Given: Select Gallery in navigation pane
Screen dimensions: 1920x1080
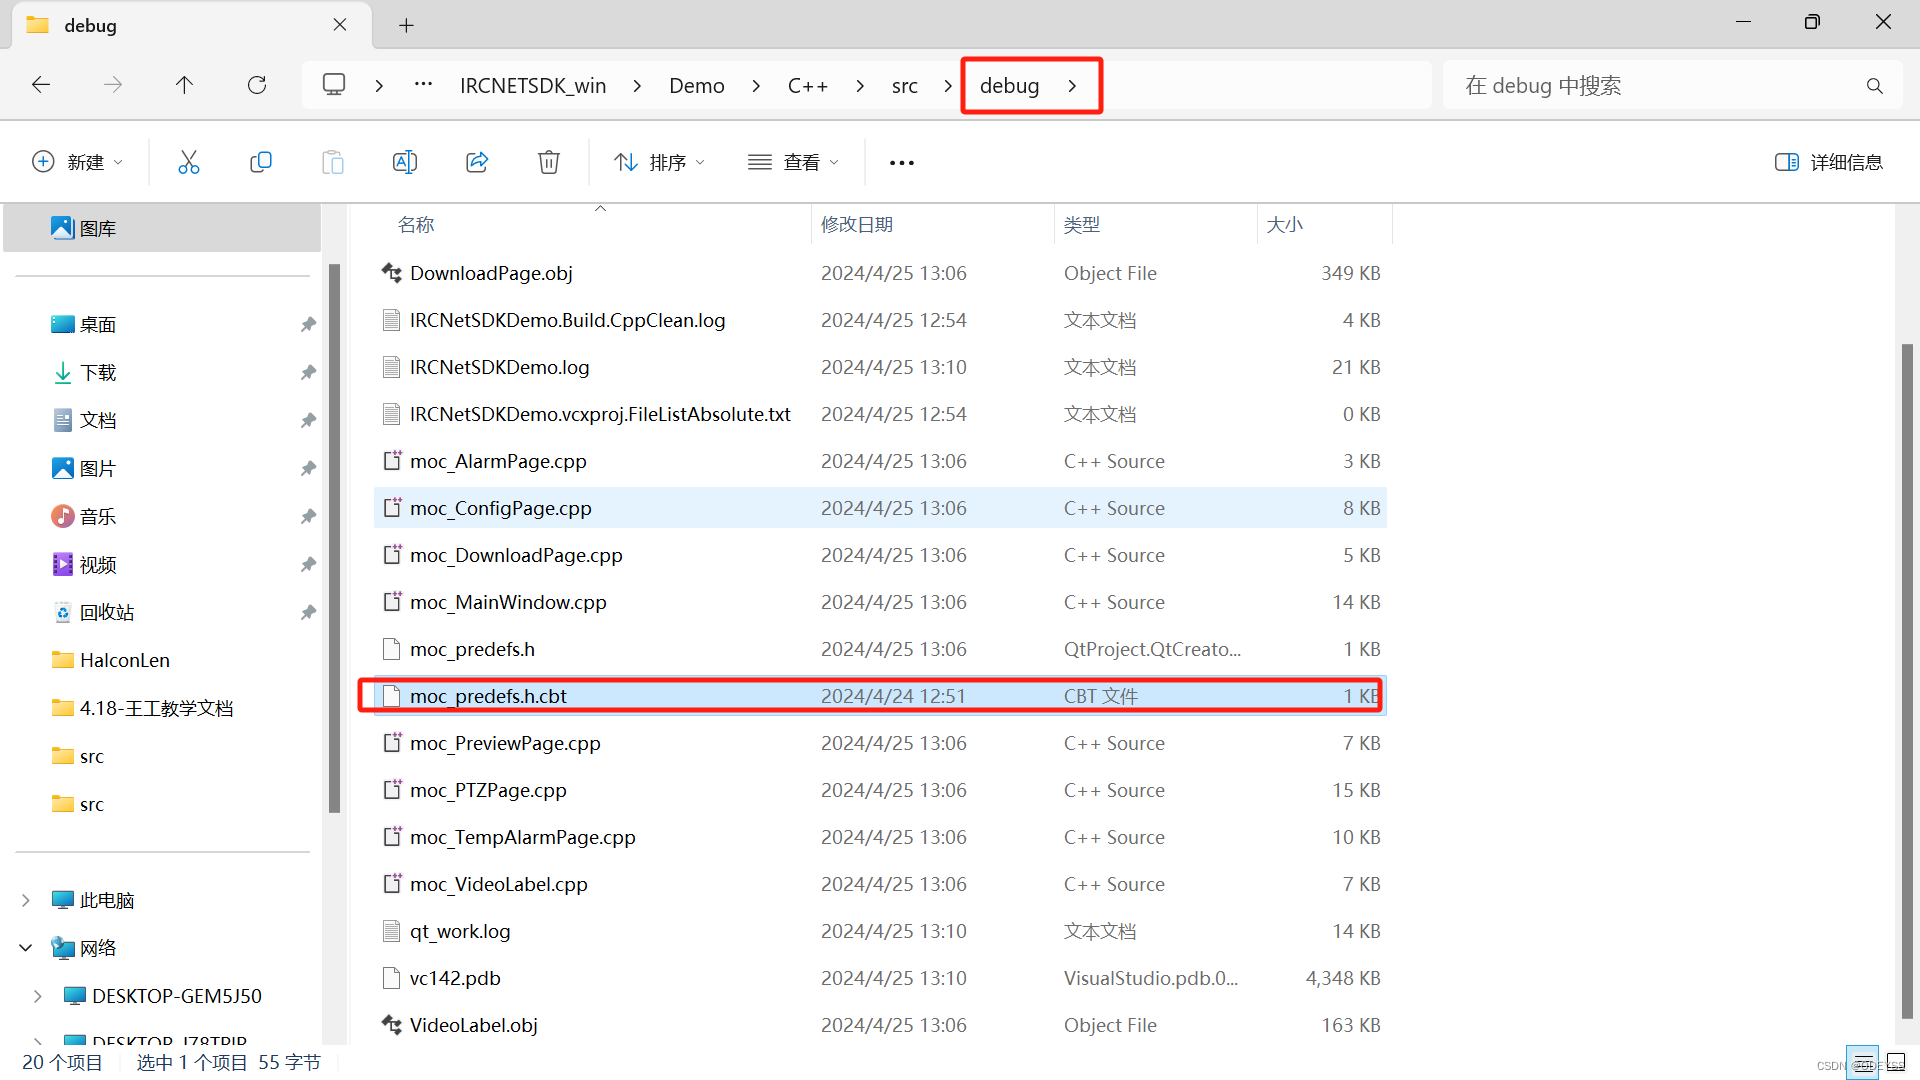Looking at the screenshot, I should click(x=162, y=228).
